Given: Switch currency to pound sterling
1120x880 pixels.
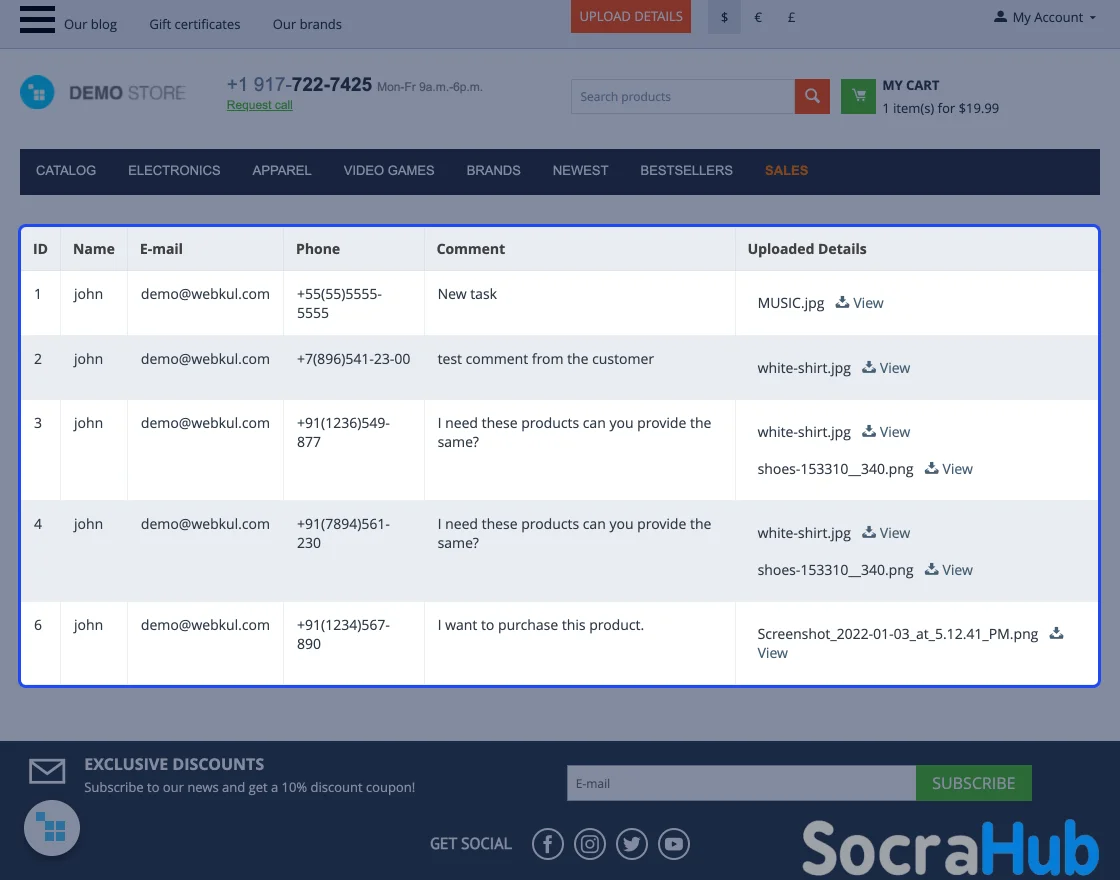Looking at the screenshot, I should tap(791, 17).
